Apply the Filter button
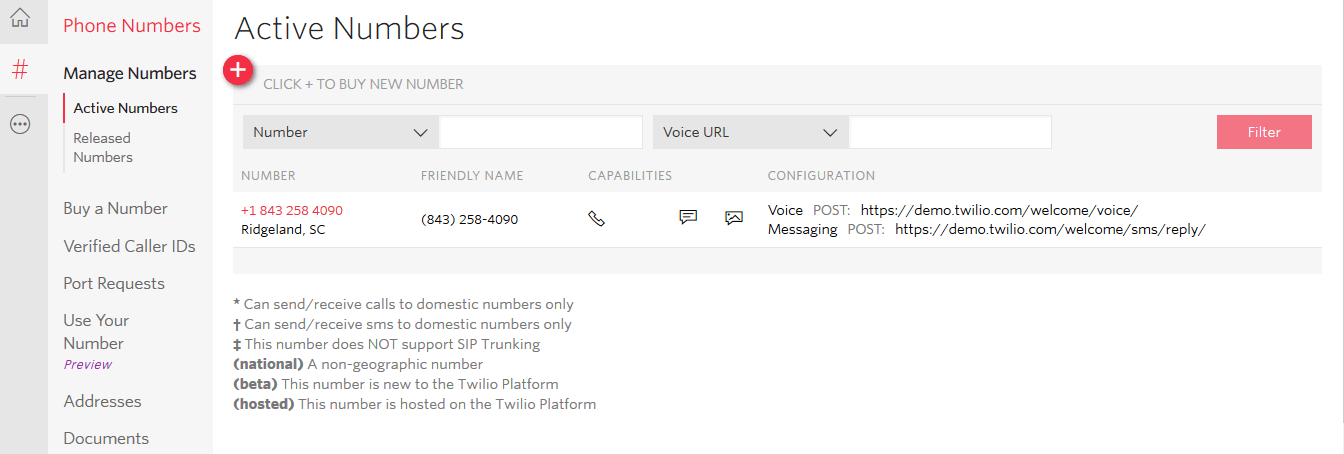 (x=1264, y=132)
